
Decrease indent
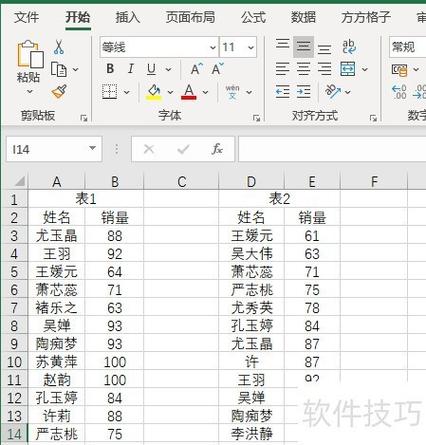(282, 91)
